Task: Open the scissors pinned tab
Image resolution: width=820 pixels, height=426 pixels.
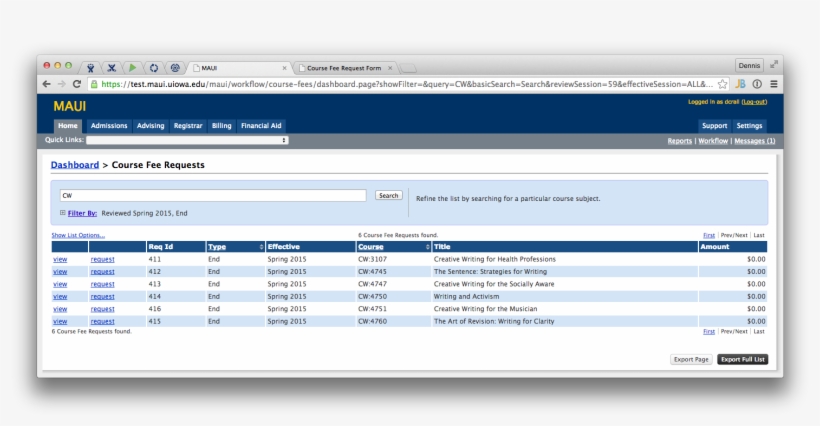Action: pos(112,67)
